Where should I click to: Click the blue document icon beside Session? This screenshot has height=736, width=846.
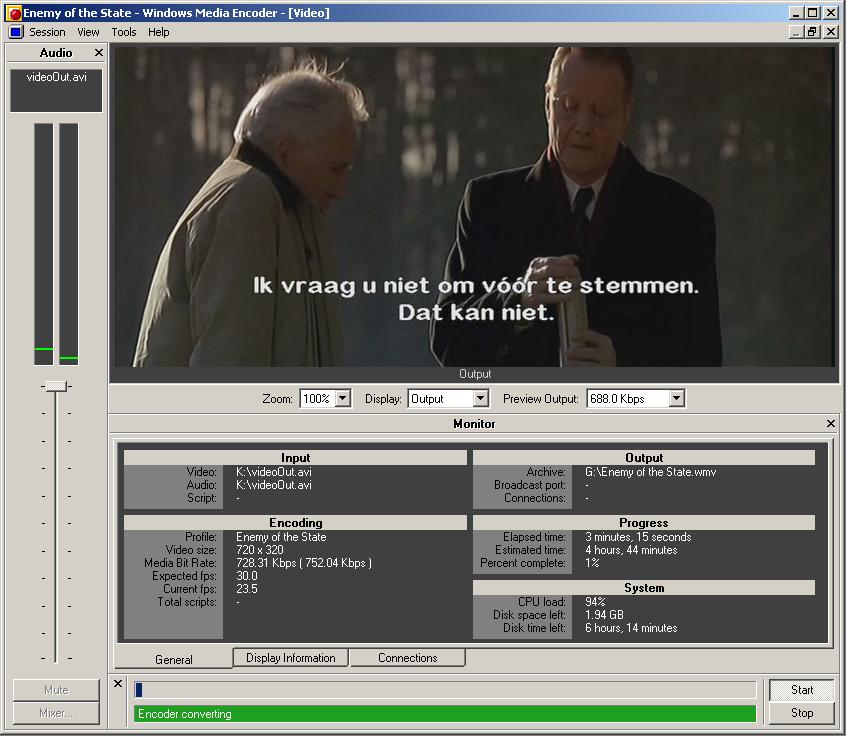tap(16, 32)
